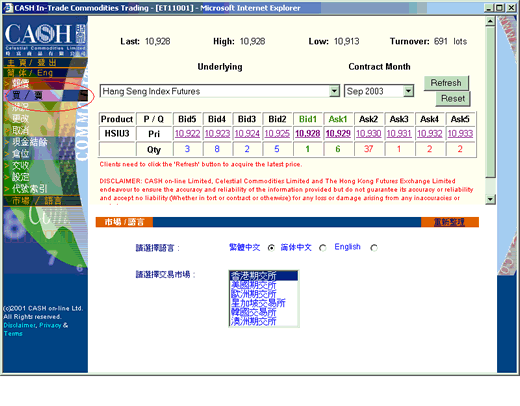Click the Ask5 price 10,933

tap(460, 134)
